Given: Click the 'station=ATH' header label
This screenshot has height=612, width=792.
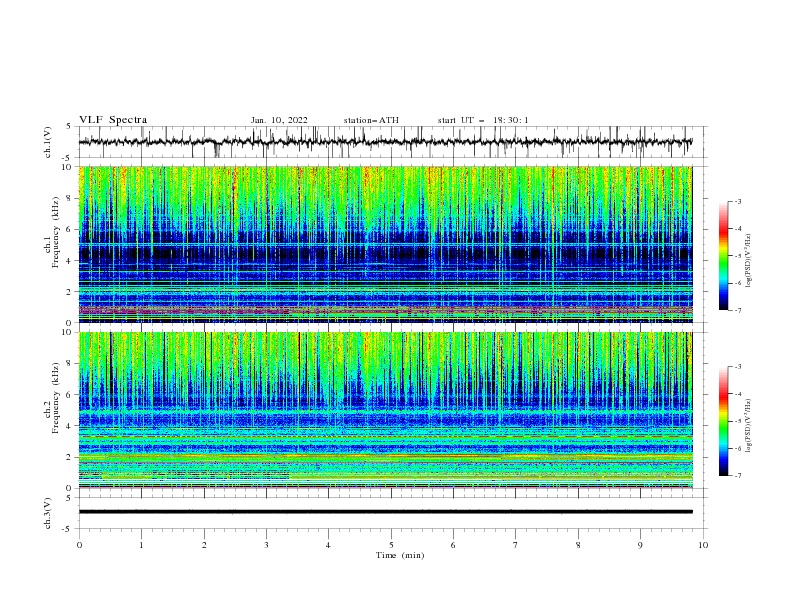Looking at the screenshot, I should 371,120.
